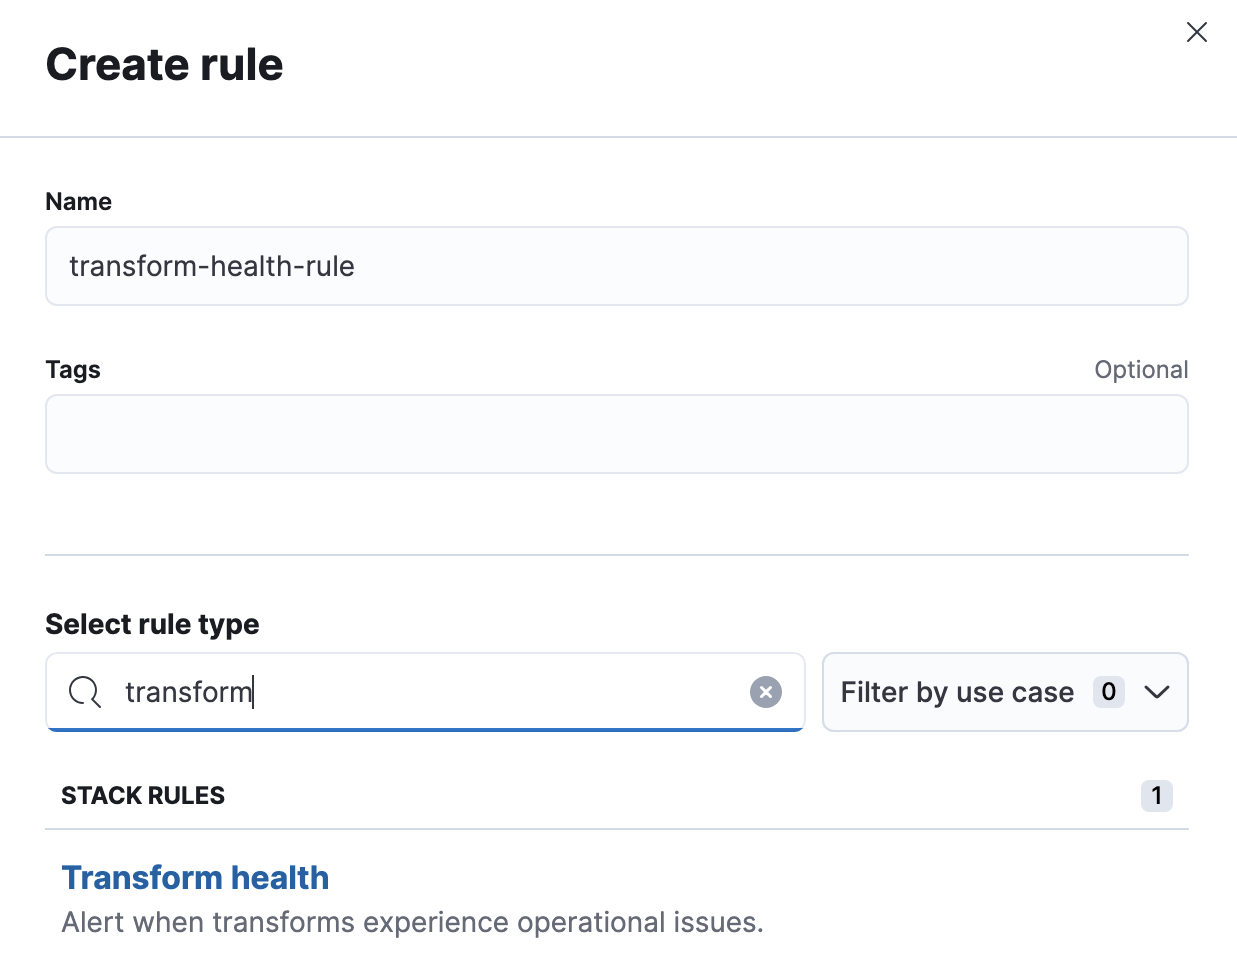1237x971 pixels.
Task: Click the Select rule type heading
Action: tap(152, 623)
